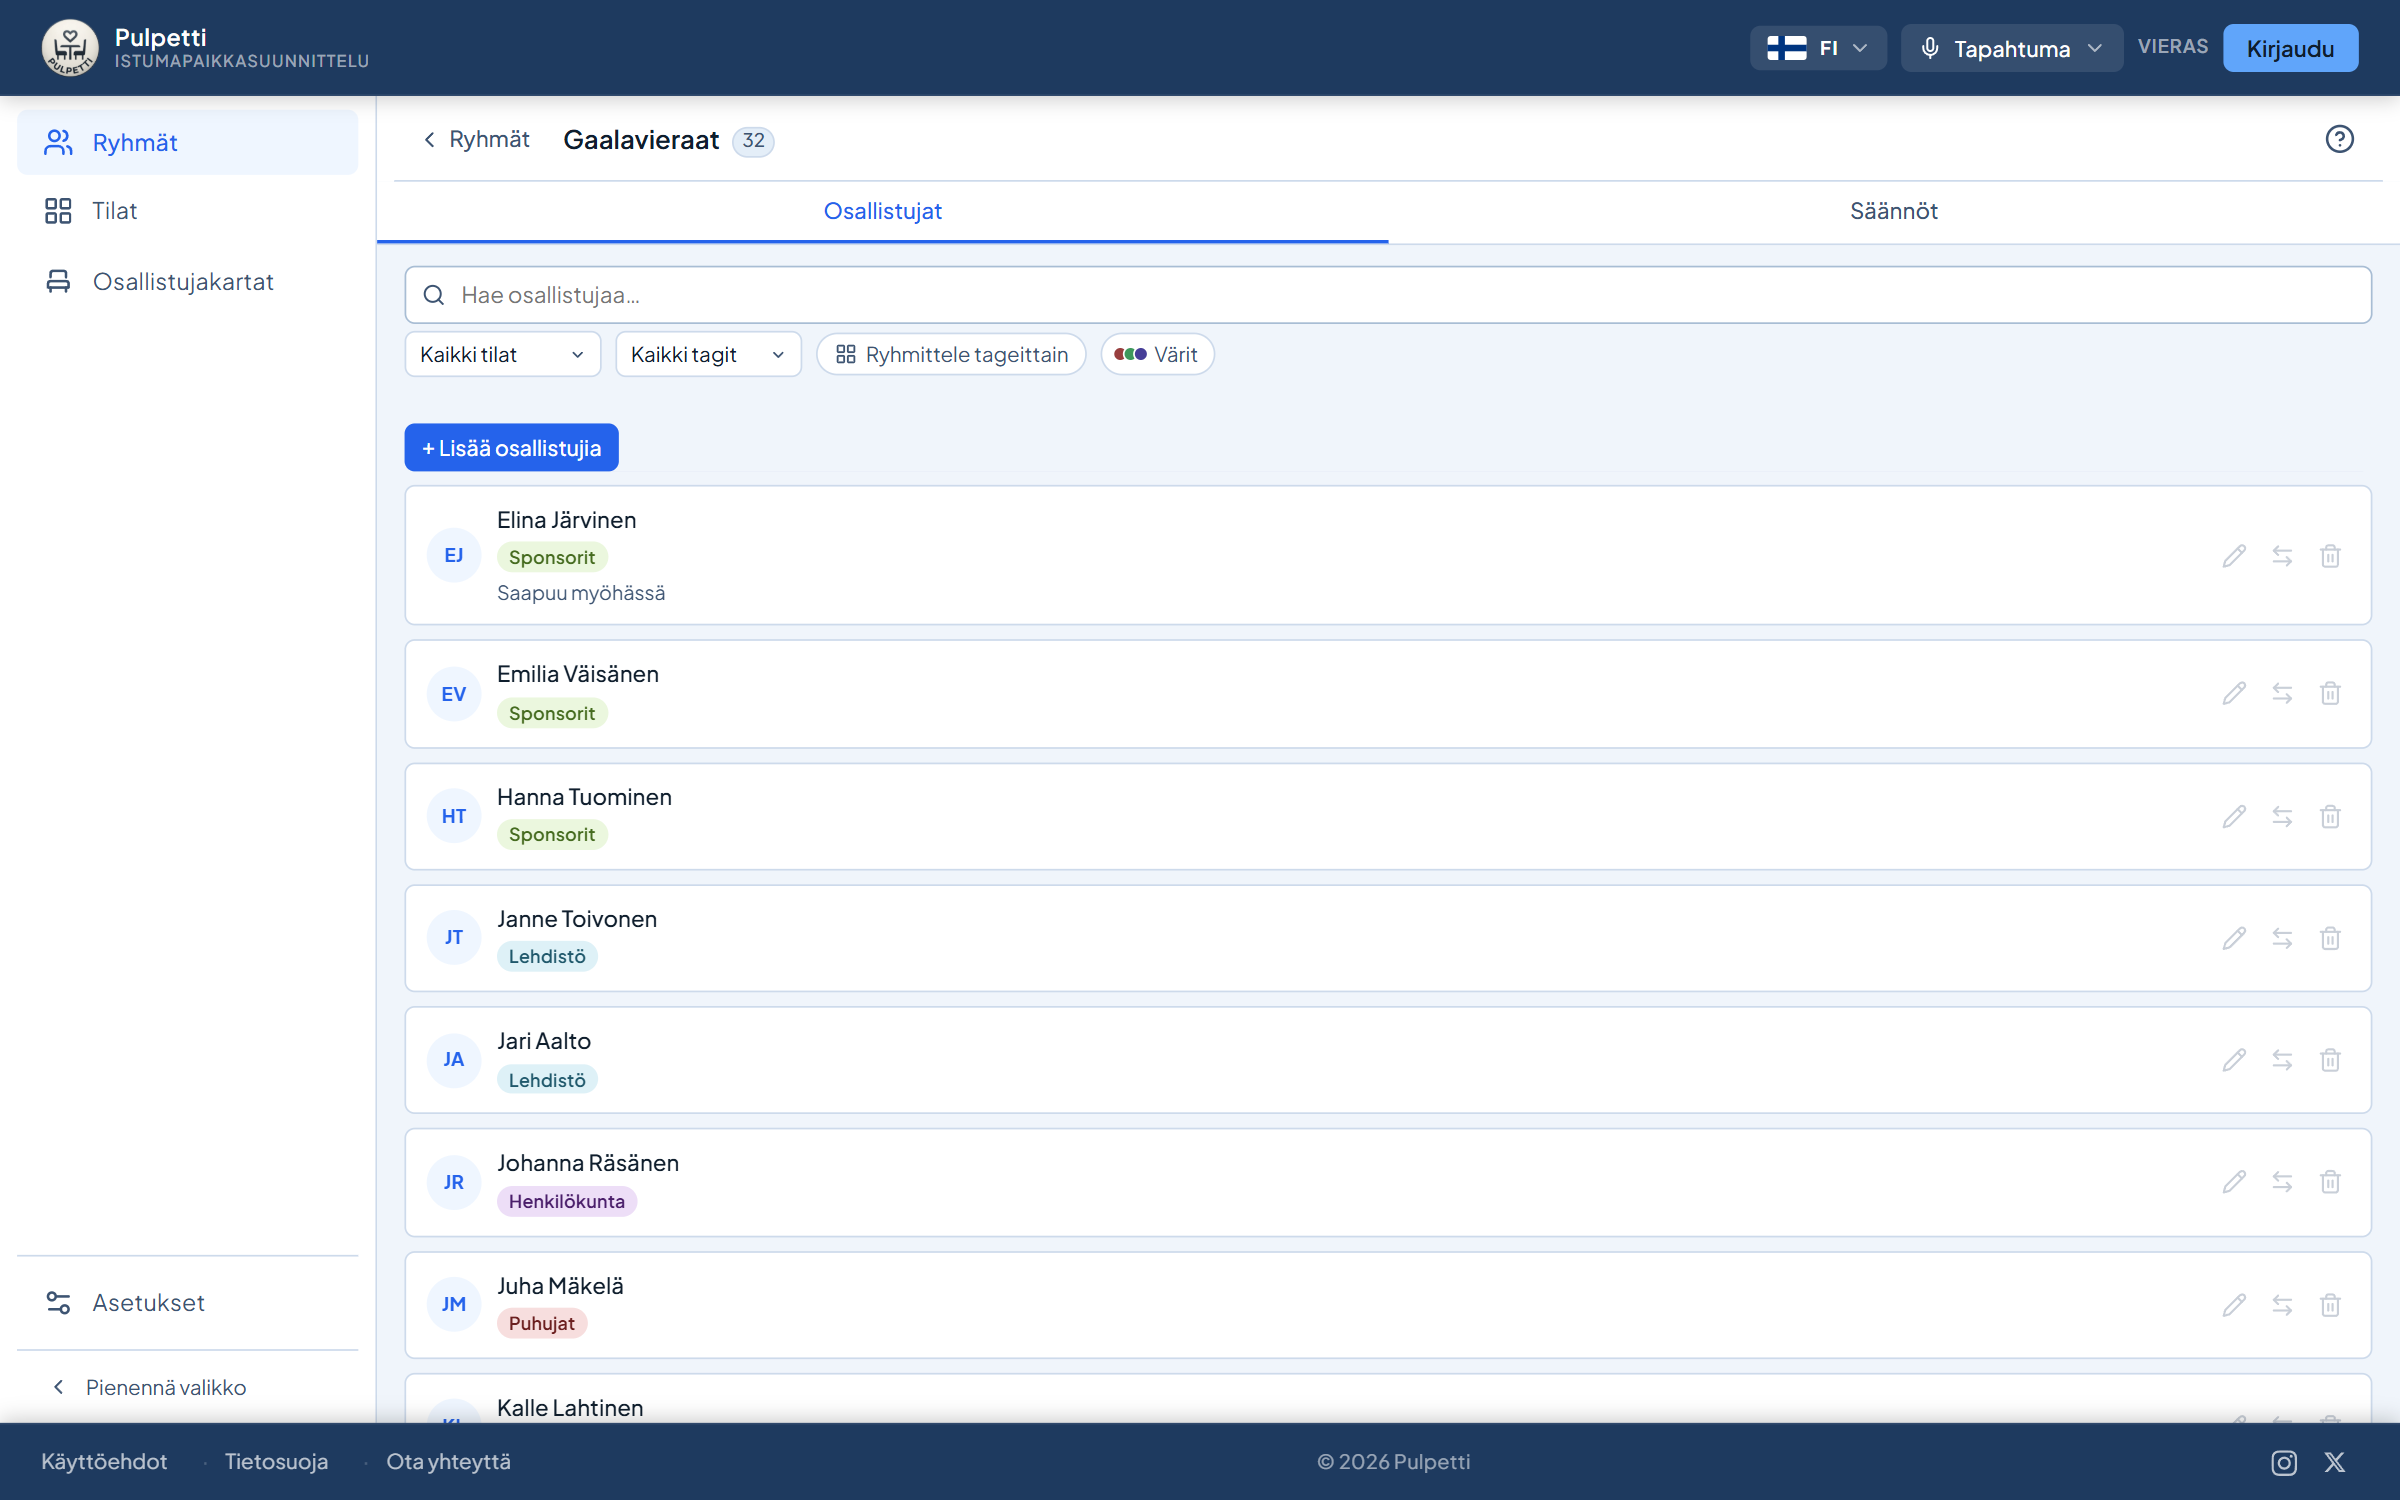Delete Emilia Väisänen with trash icon

coord(2330,694)
